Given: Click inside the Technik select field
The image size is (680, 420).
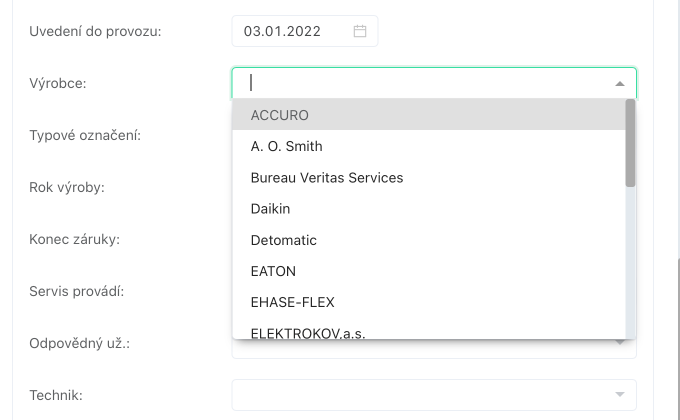Looking at the screenshot, I should (x=420, y=395).
